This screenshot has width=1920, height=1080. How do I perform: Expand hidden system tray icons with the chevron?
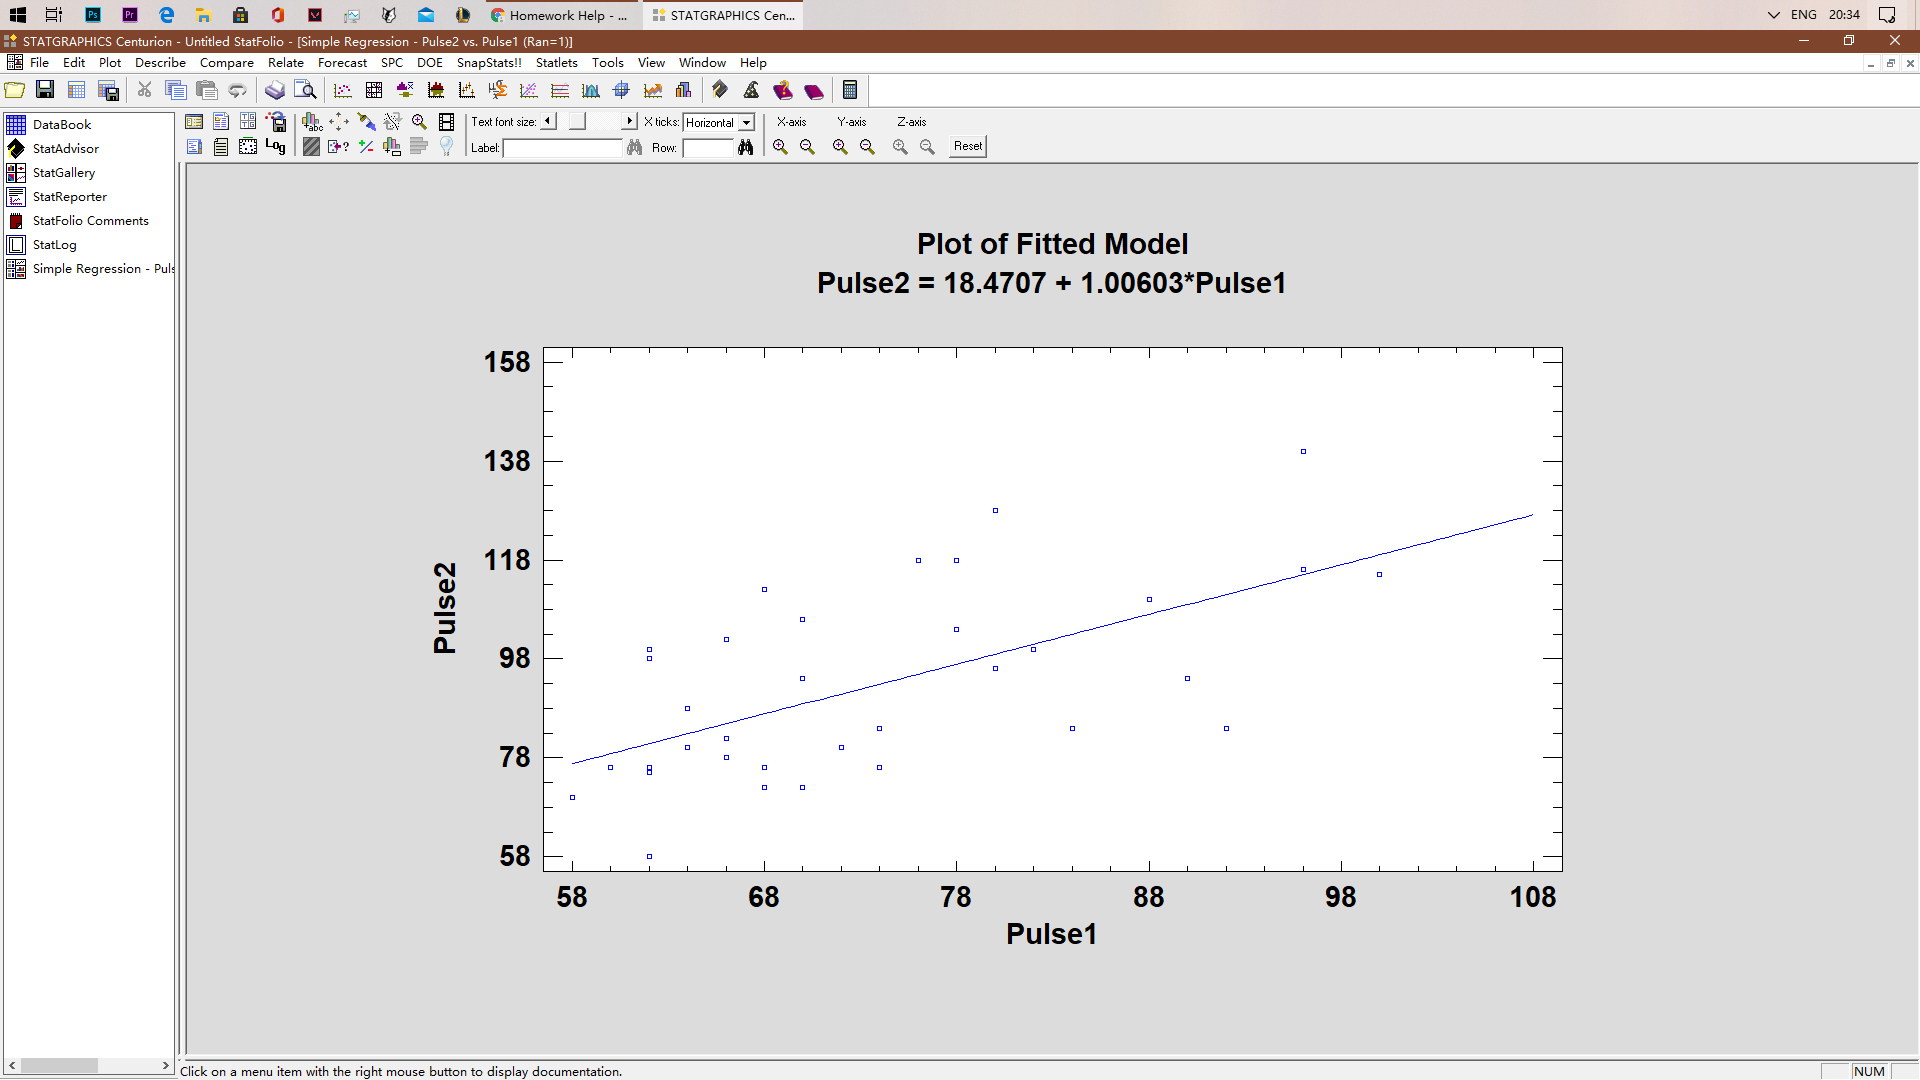1772,15
